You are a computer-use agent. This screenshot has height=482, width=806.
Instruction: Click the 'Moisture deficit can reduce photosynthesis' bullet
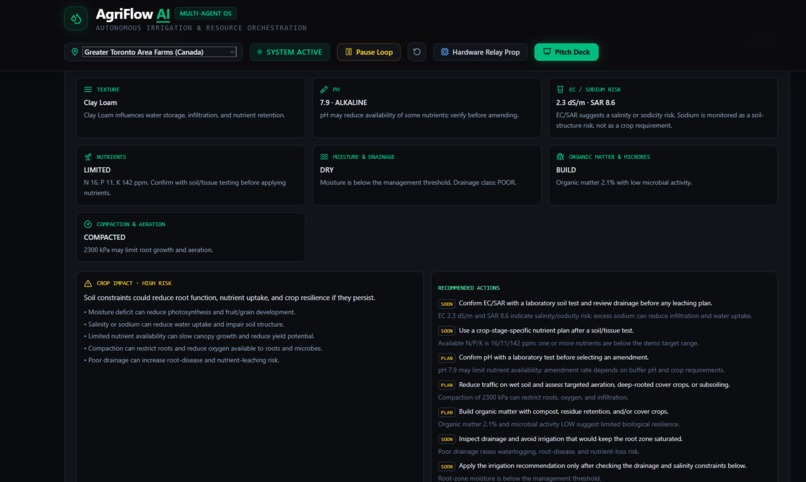tap(190, 312)
